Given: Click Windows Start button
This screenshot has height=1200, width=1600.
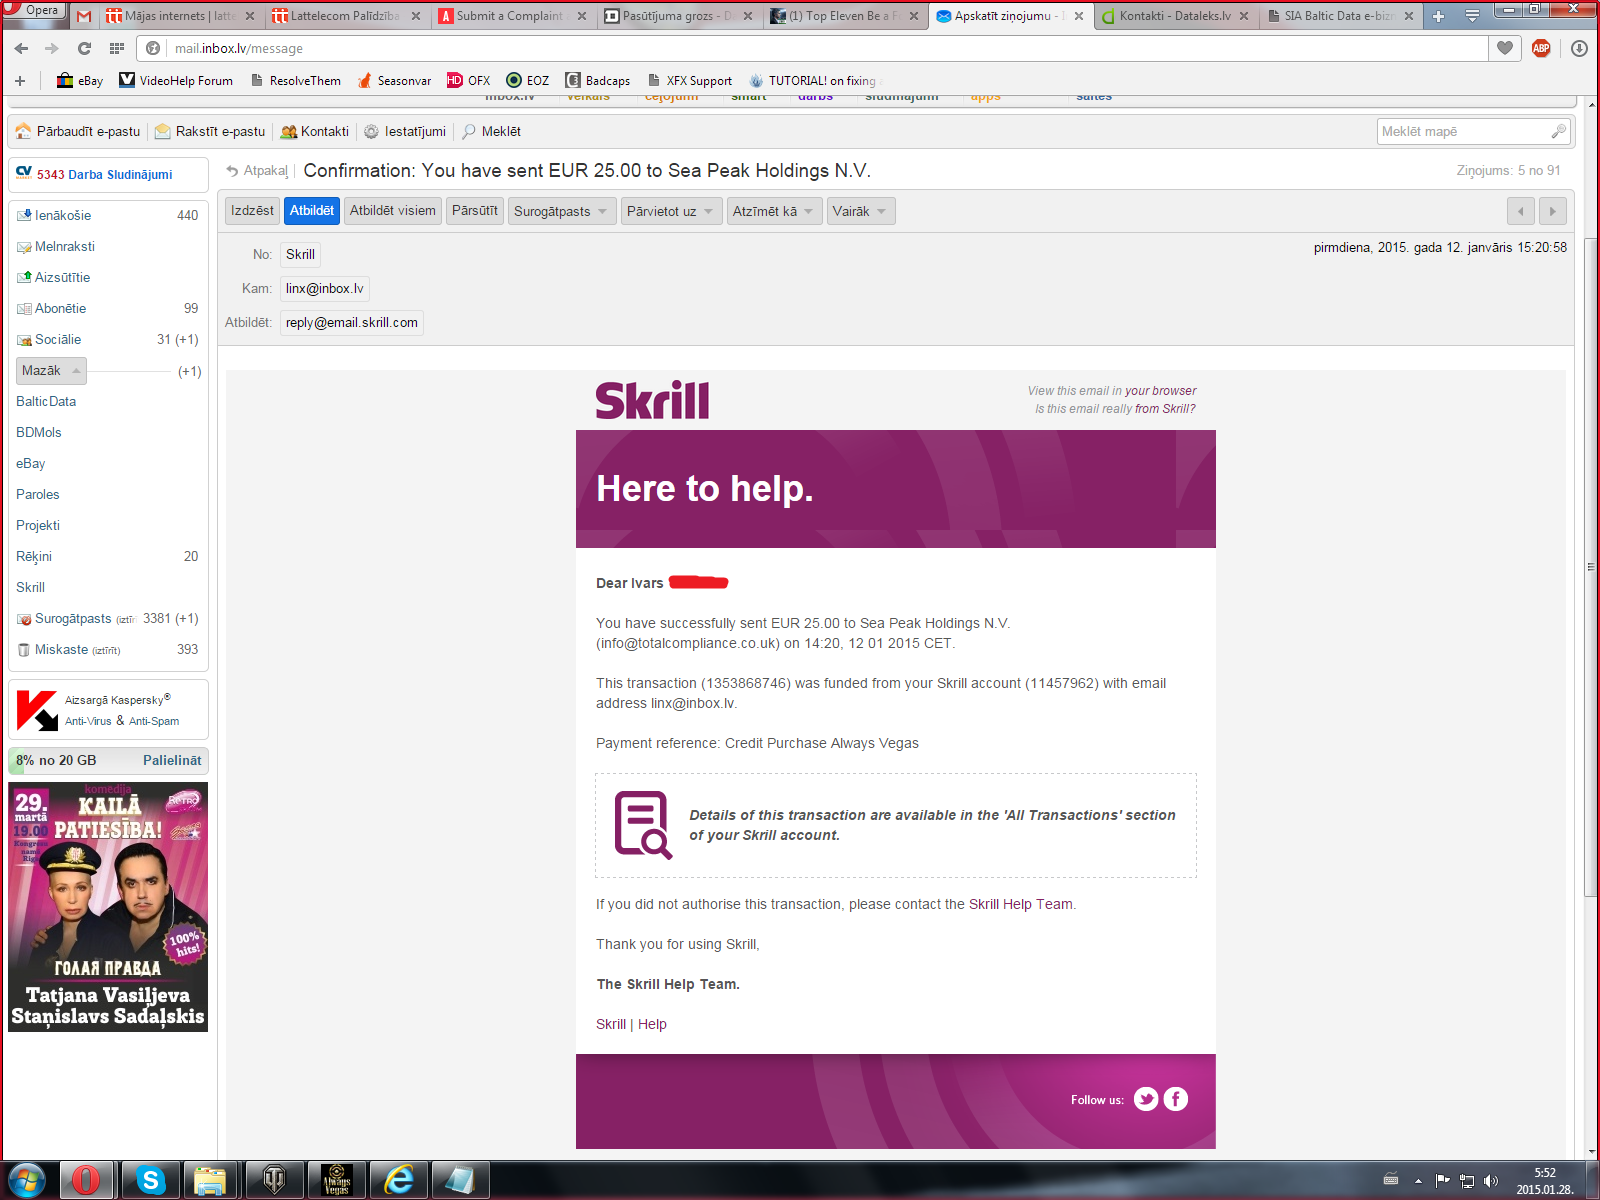Looking at the screenshot, I should tap(27, 1180).
